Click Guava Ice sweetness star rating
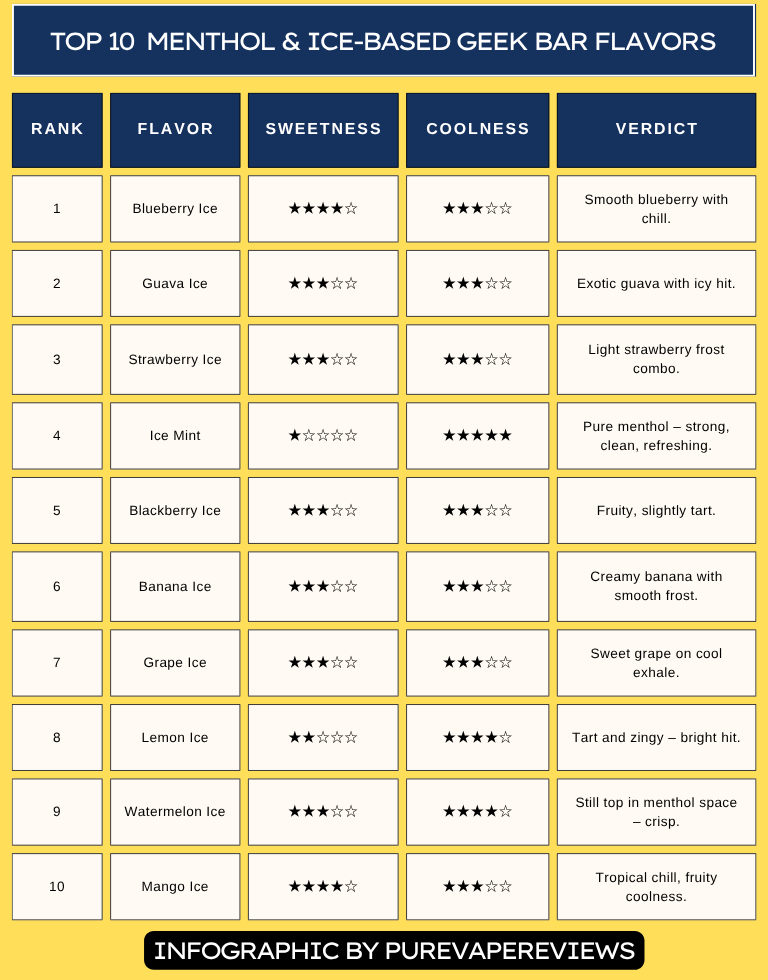 (323, 284)
